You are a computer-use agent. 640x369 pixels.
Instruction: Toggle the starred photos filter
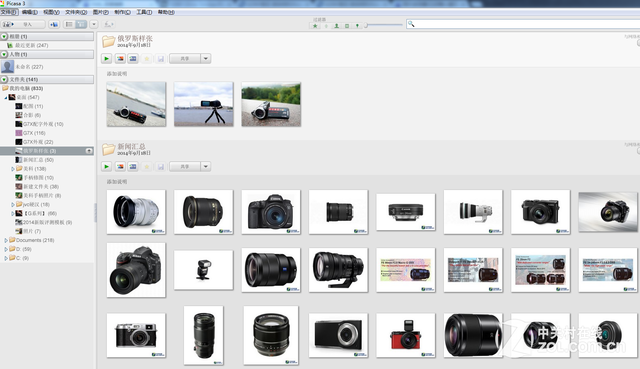click(315, 26)
